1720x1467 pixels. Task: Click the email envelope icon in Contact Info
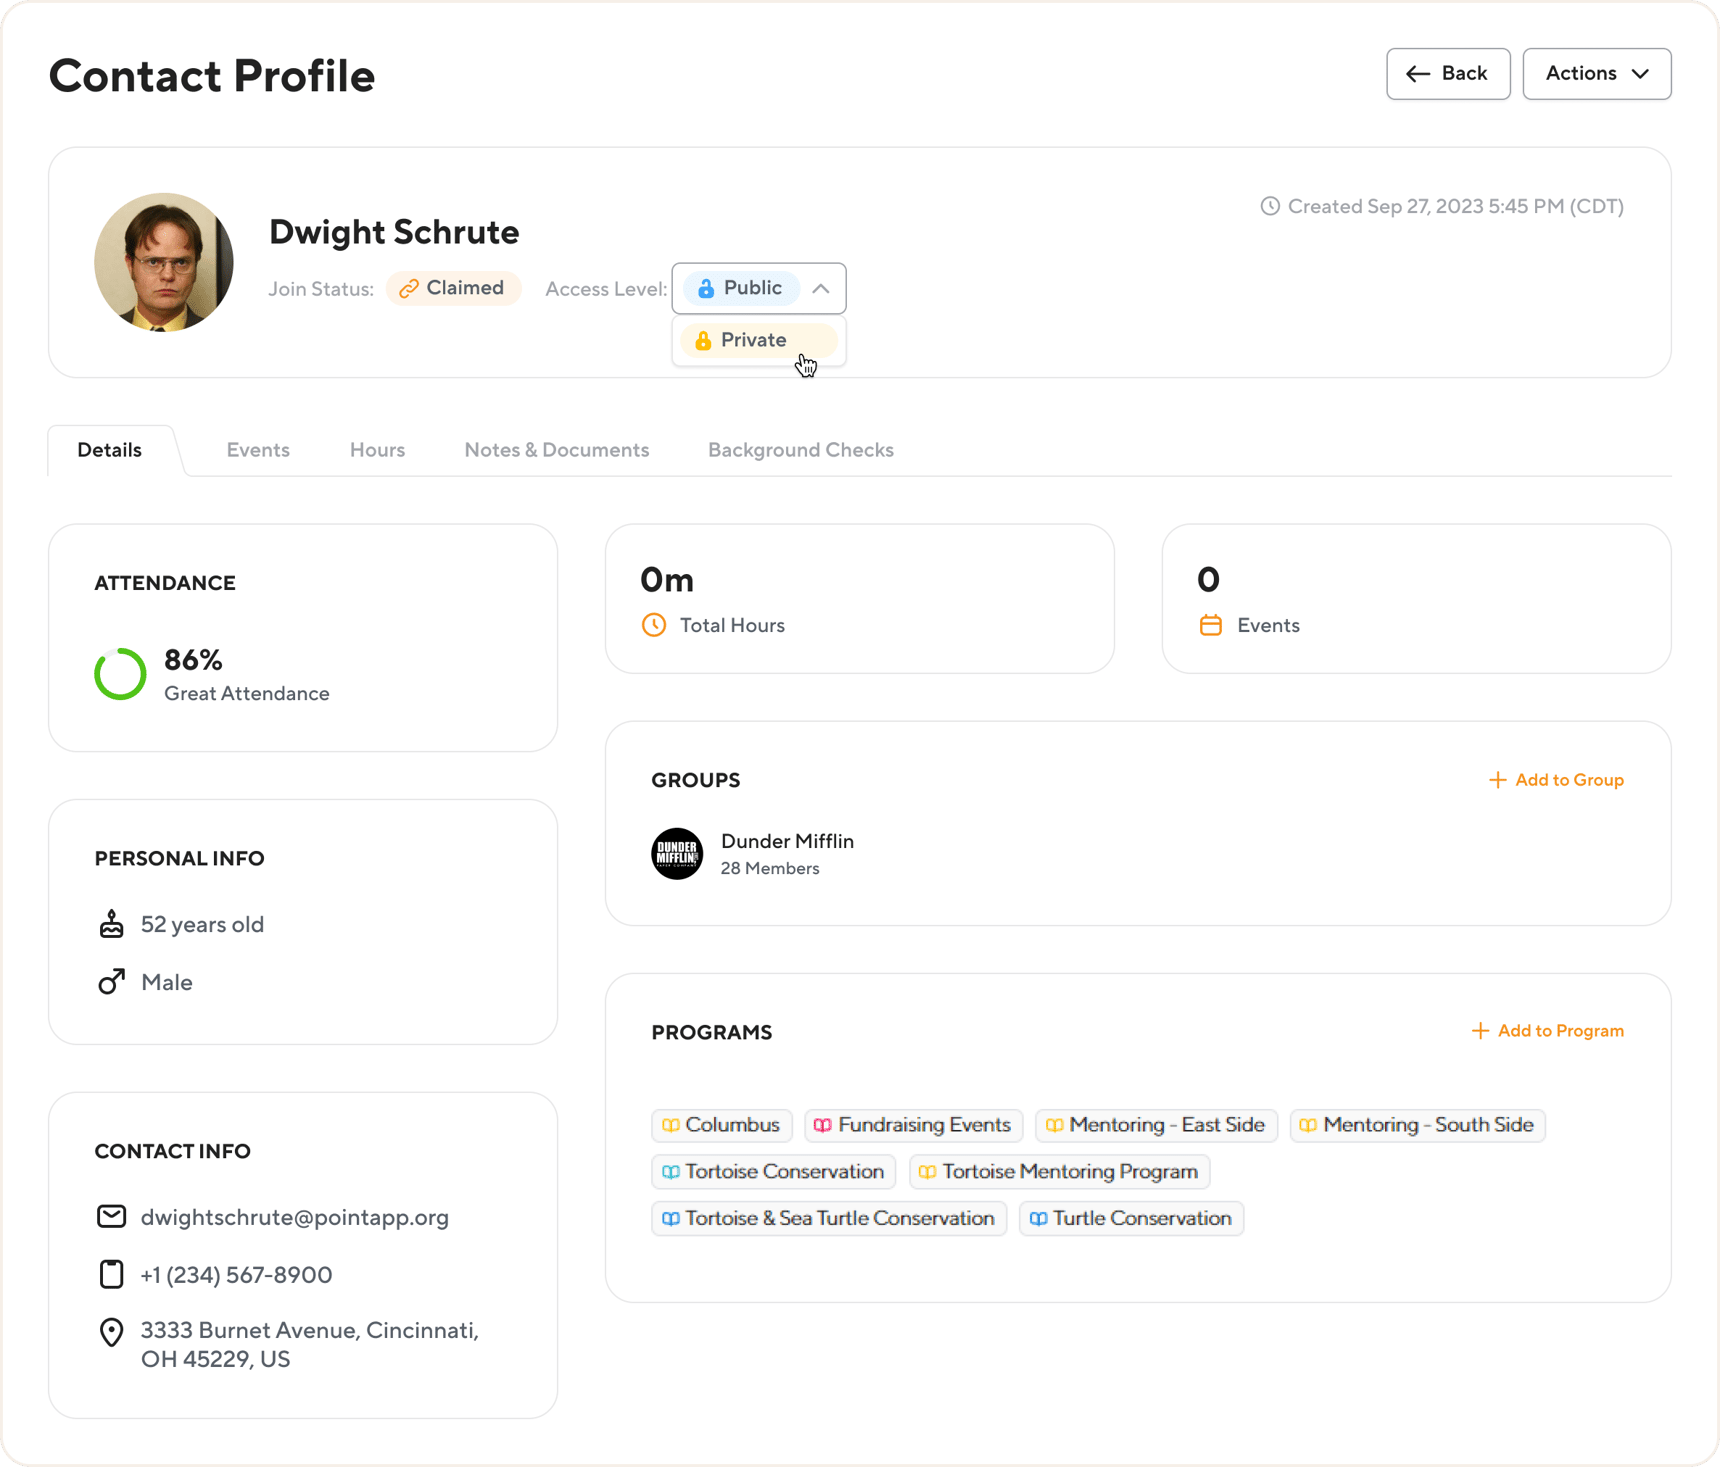[111, 1217]
